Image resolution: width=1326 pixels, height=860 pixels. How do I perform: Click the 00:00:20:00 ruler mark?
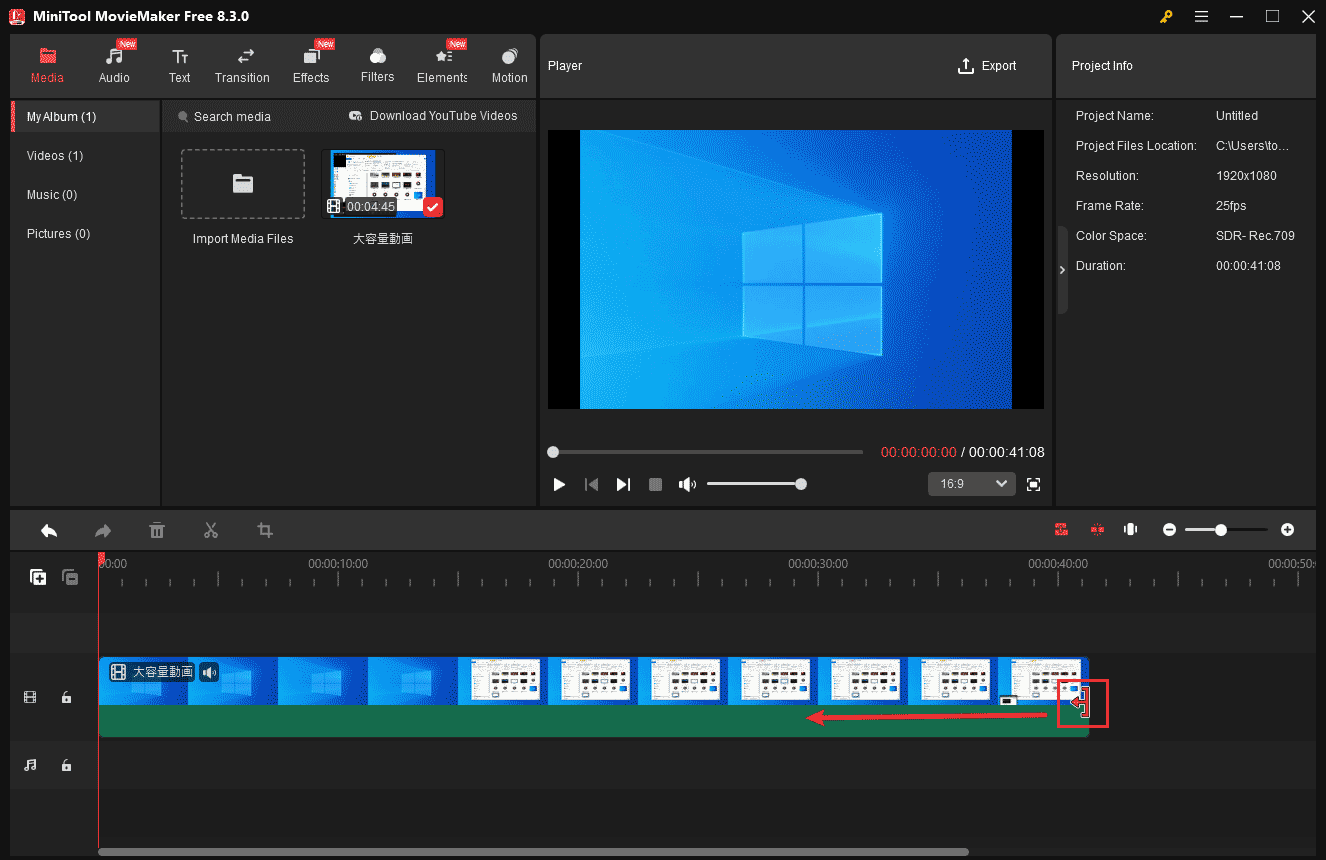[x=578, y=564]
